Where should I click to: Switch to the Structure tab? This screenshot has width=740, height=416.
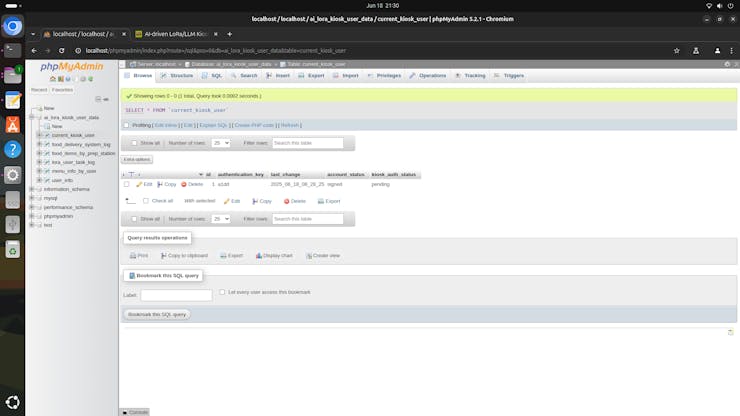click(x=177, y=76)
